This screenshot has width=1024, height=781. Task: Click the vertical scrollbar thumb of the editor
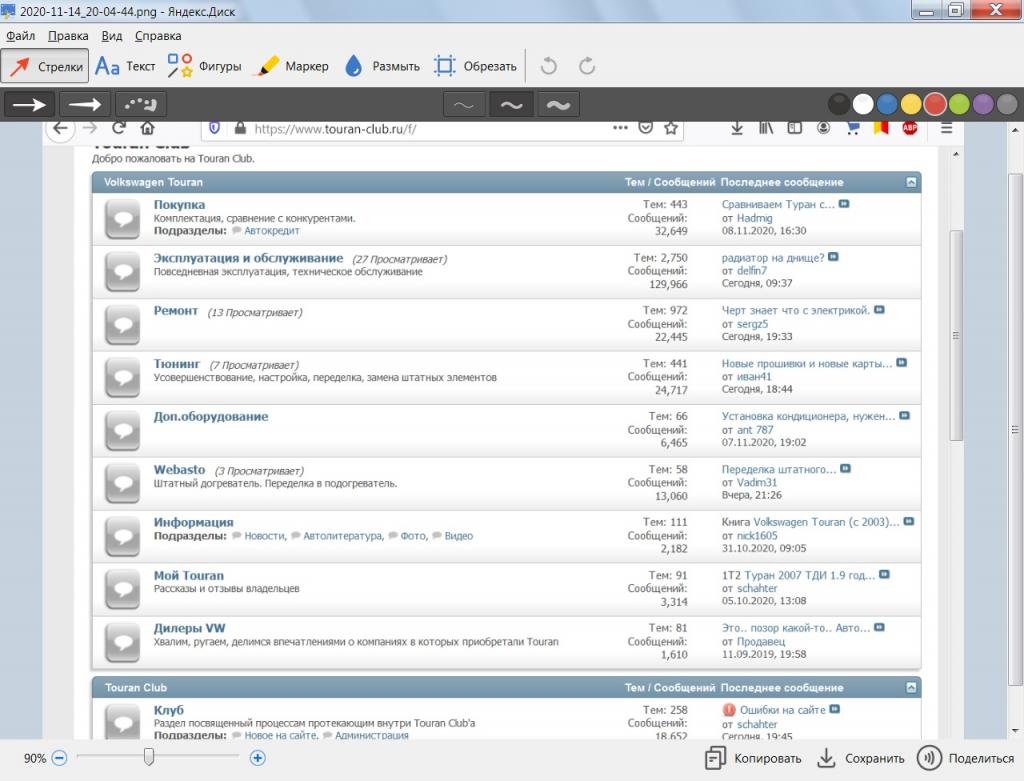click(1015, 430)
